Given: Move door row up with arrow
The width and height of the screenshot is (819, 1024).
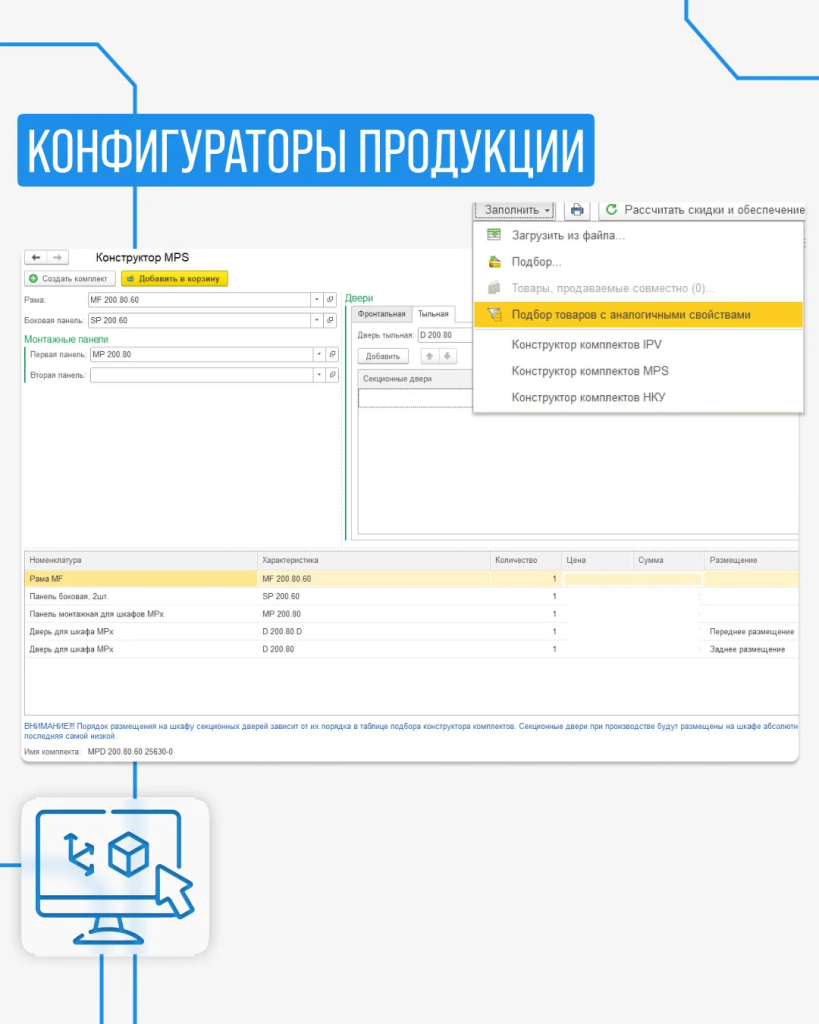Looking at the screenshot, I should [429, 356].
